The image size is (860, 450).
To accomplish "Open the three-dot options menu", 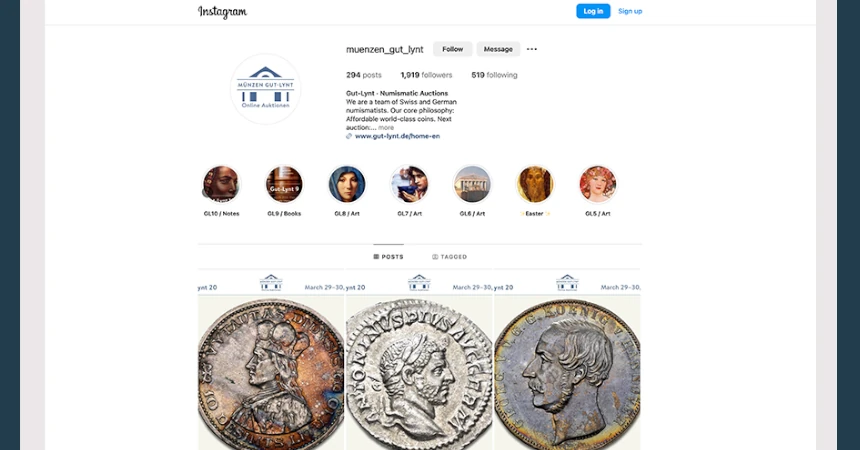I will point(532,49).
